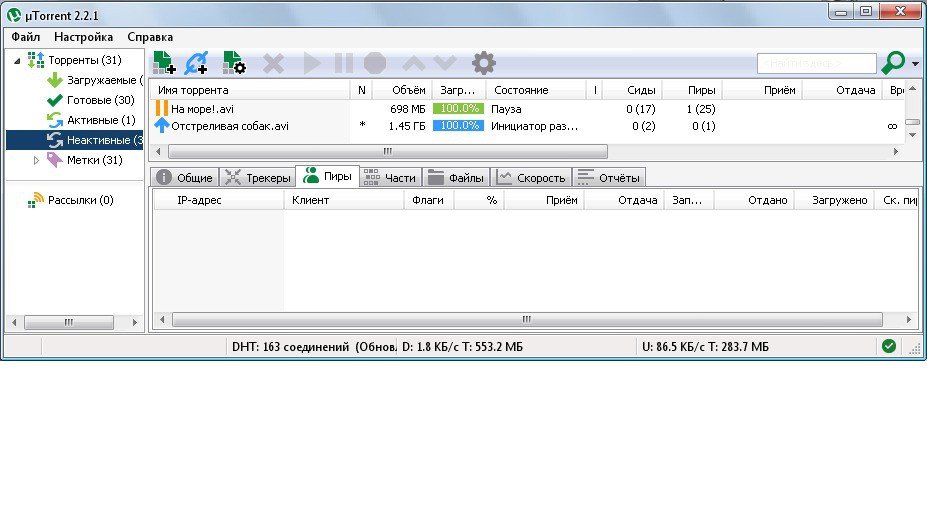Maximize the µTorrent window
The image size is (927, 525).
pyautogui.click(x=866, y=11)
